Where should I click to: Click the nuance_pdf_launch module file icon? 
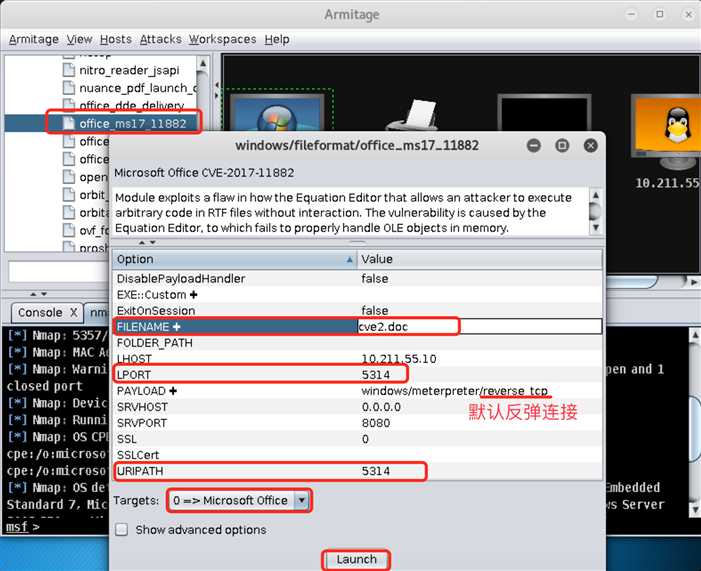[x=69, y=88]
